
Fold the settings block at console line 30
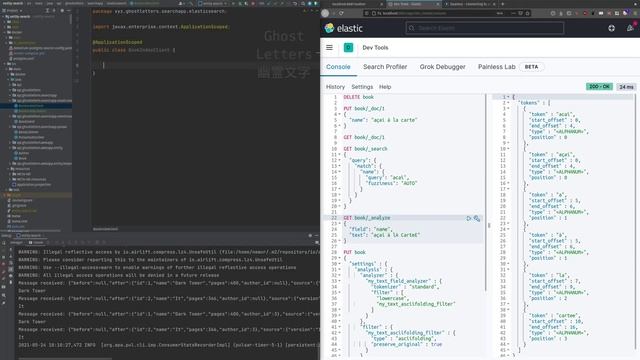339,264
